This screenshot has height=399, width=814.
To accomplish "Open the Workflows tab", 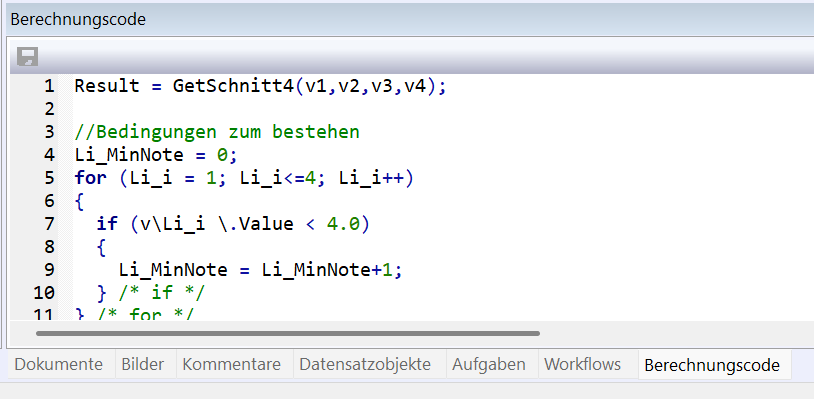I will point(582,364).
